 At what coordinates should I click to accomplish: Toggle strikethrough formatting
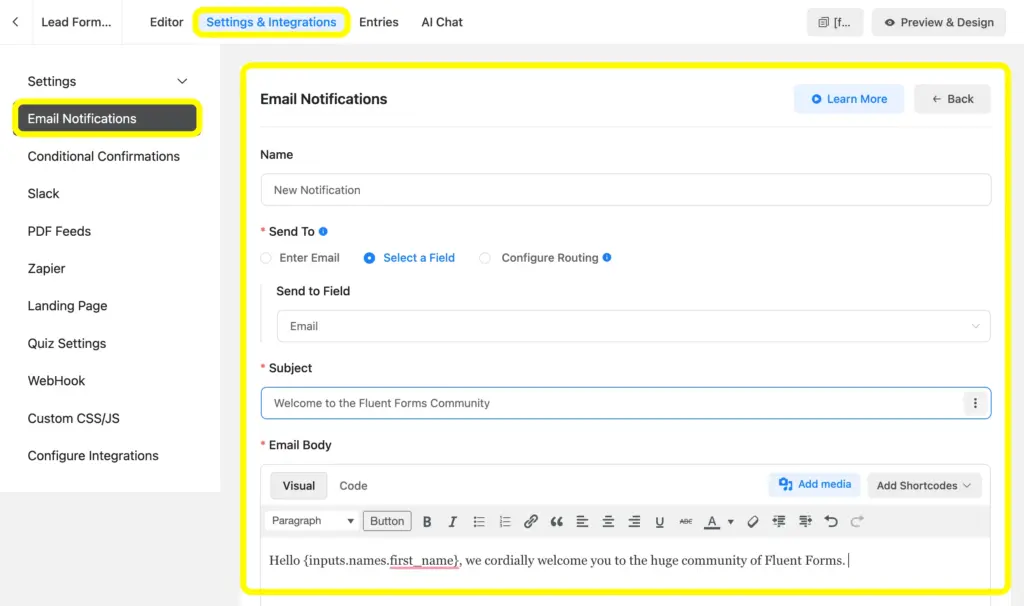686,521
